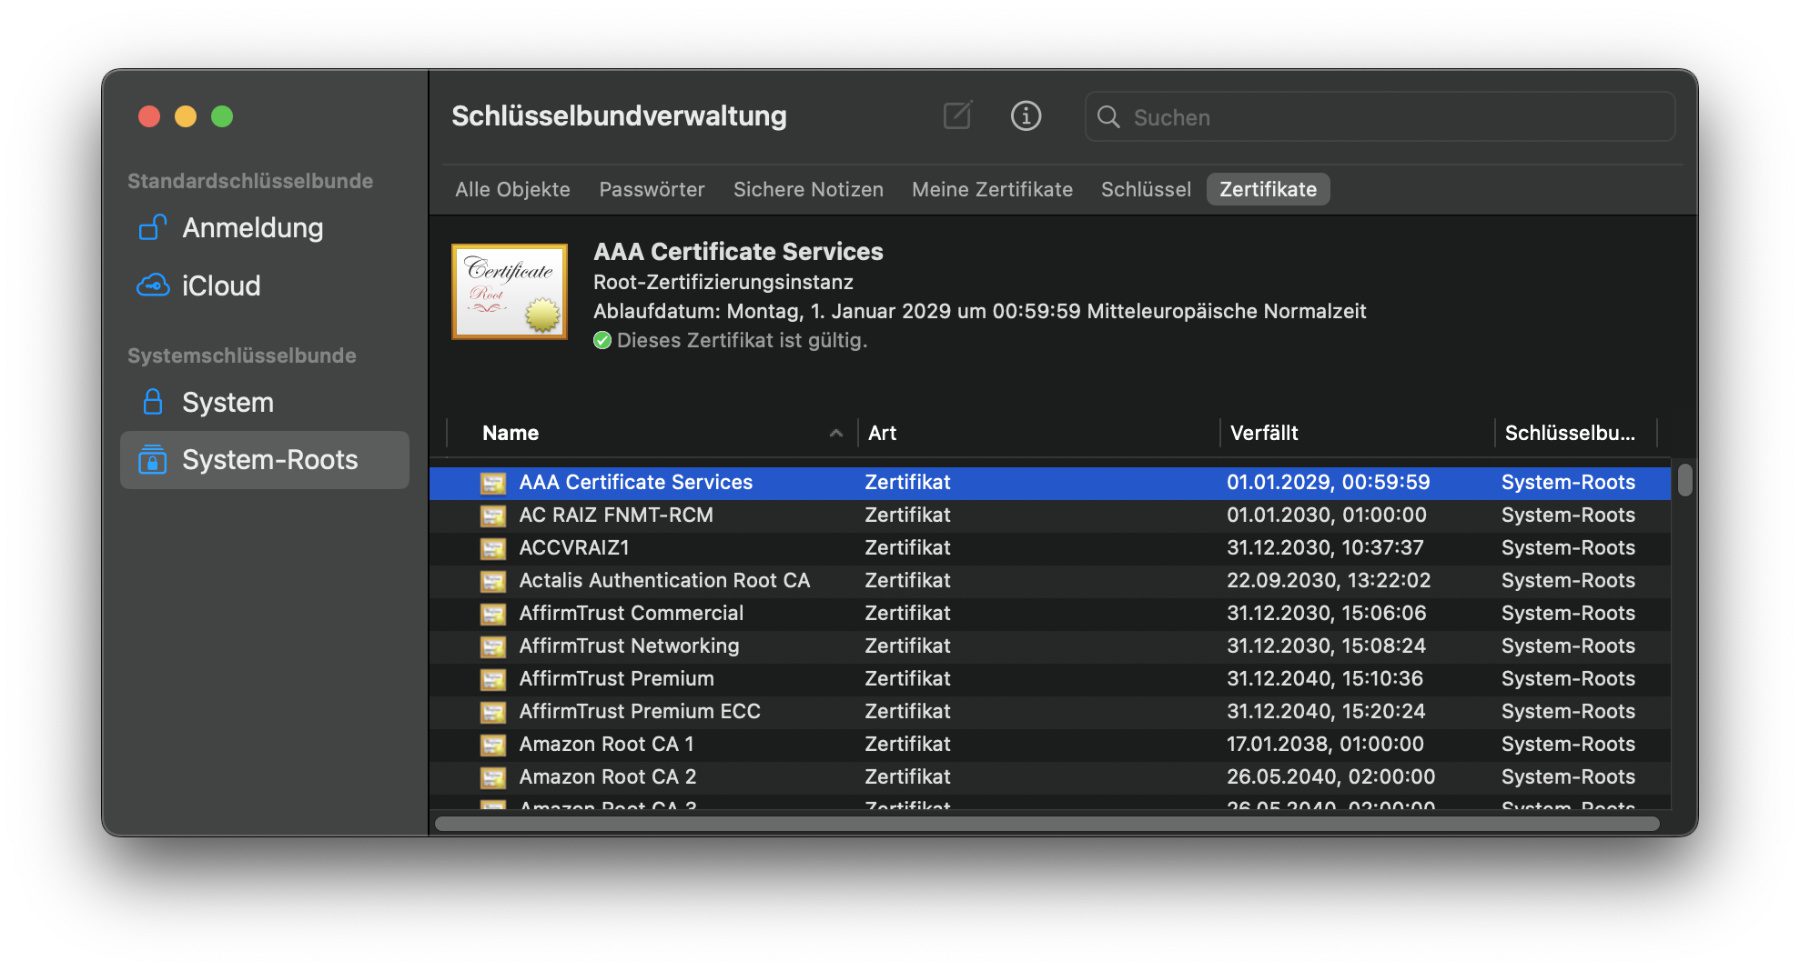Sort certificates by Verfällt column
This screenshot has width=1800, height=971.
1264,433
